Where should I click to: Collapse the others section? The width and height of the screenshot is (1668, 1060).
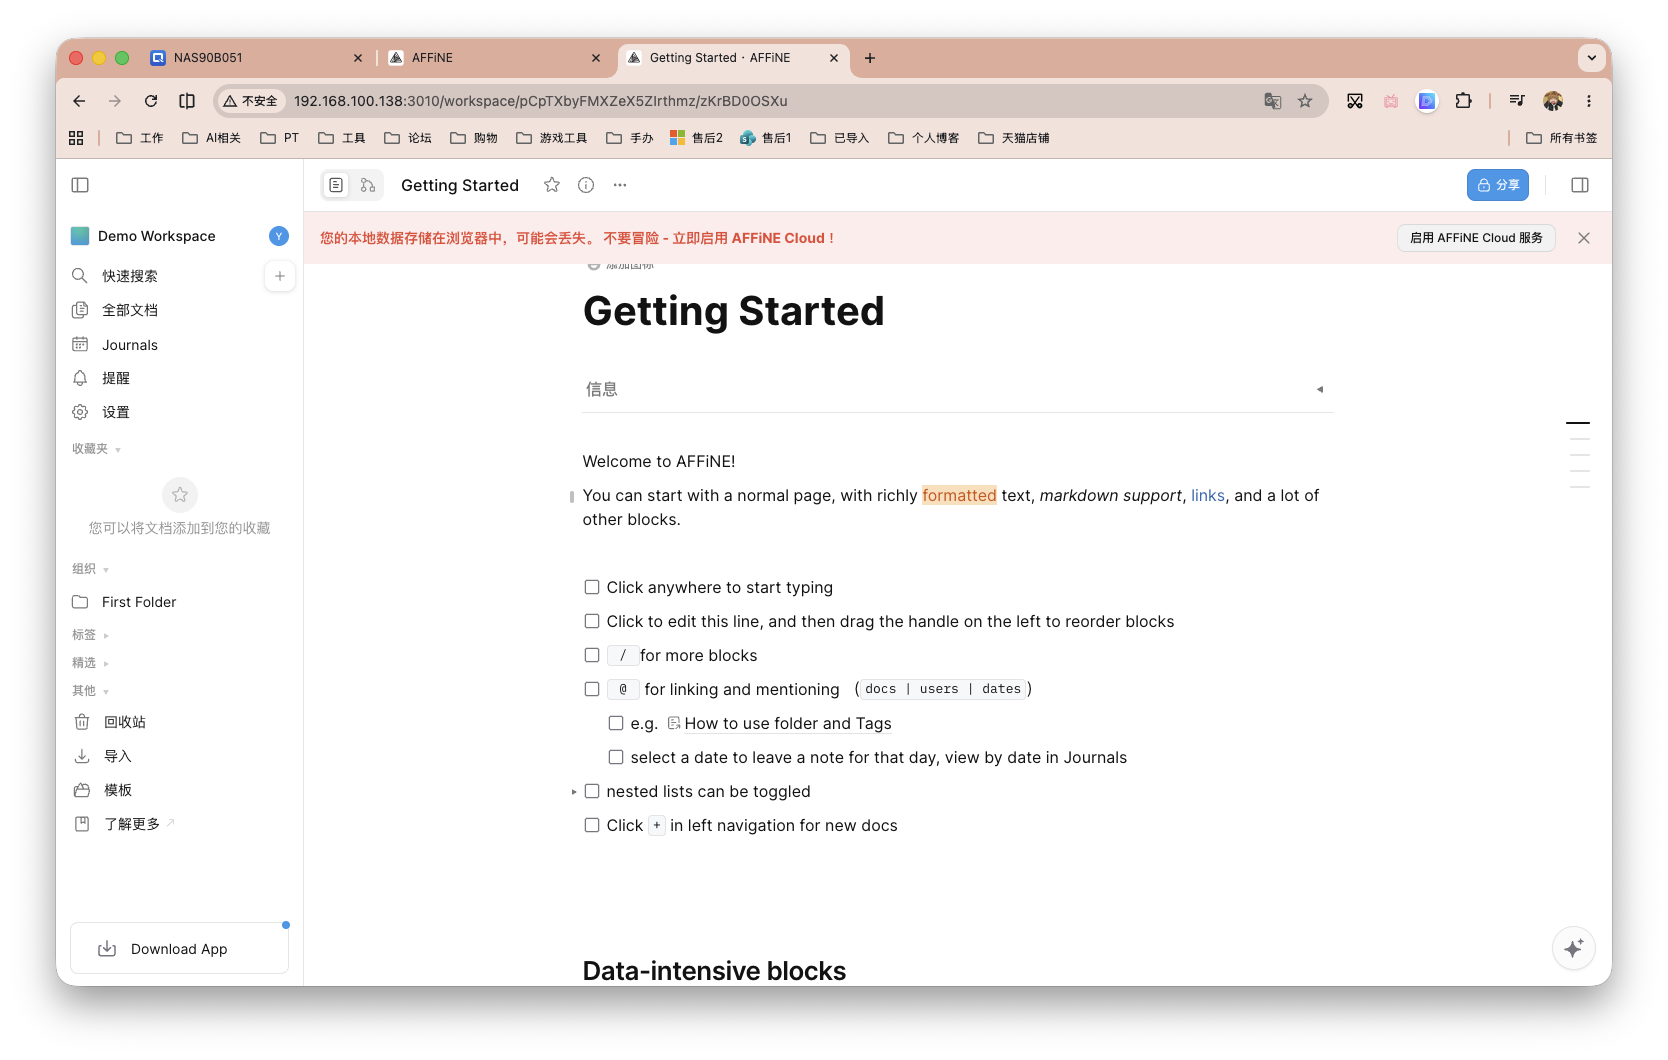90,691
